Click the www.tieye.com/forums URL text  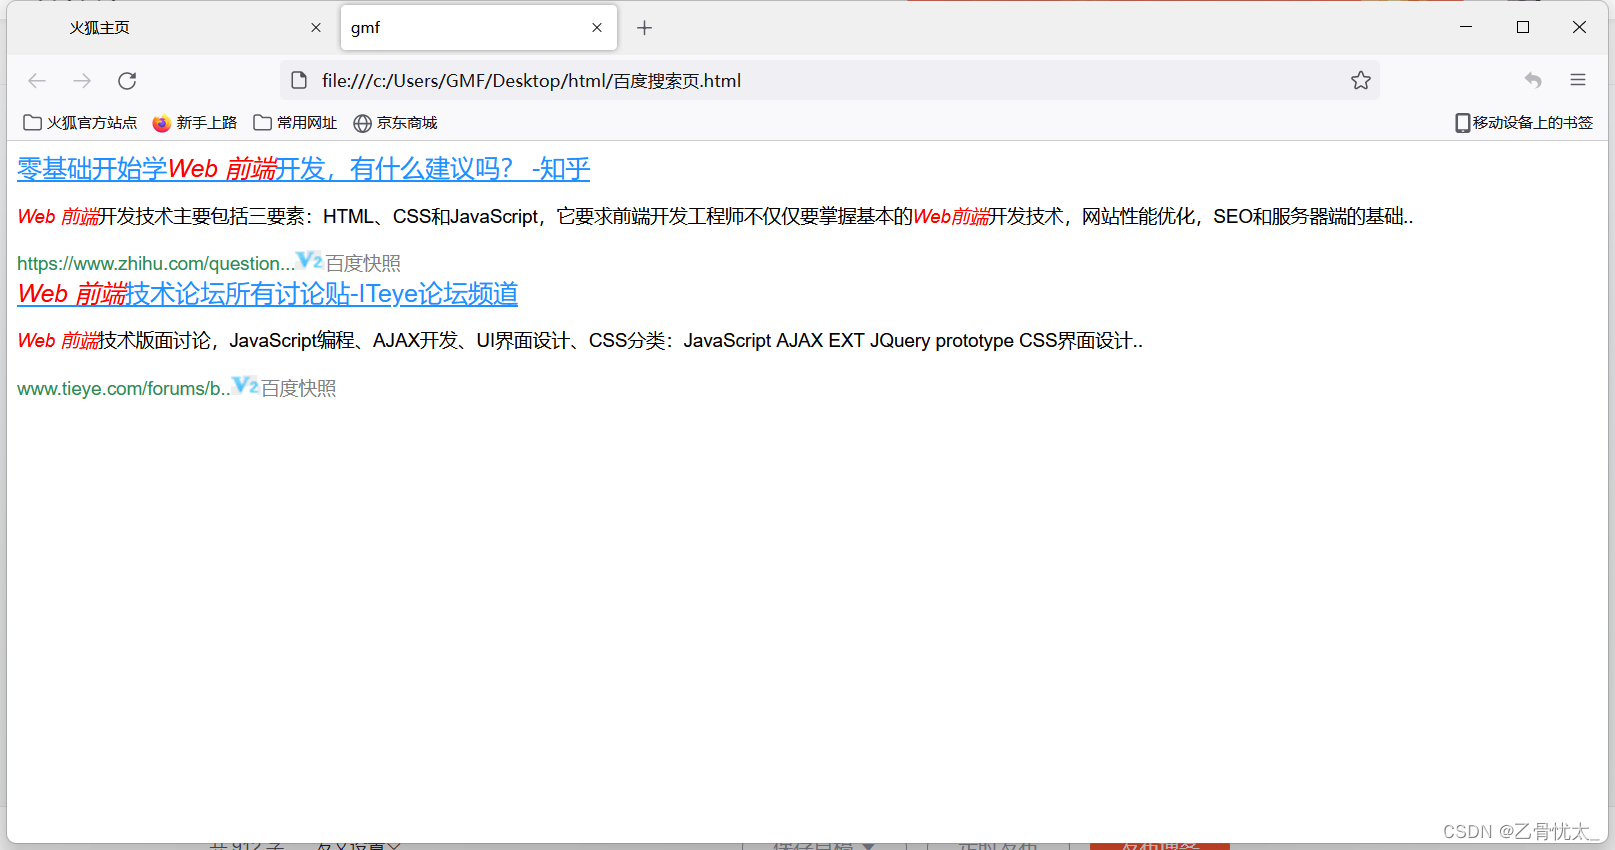124,389
